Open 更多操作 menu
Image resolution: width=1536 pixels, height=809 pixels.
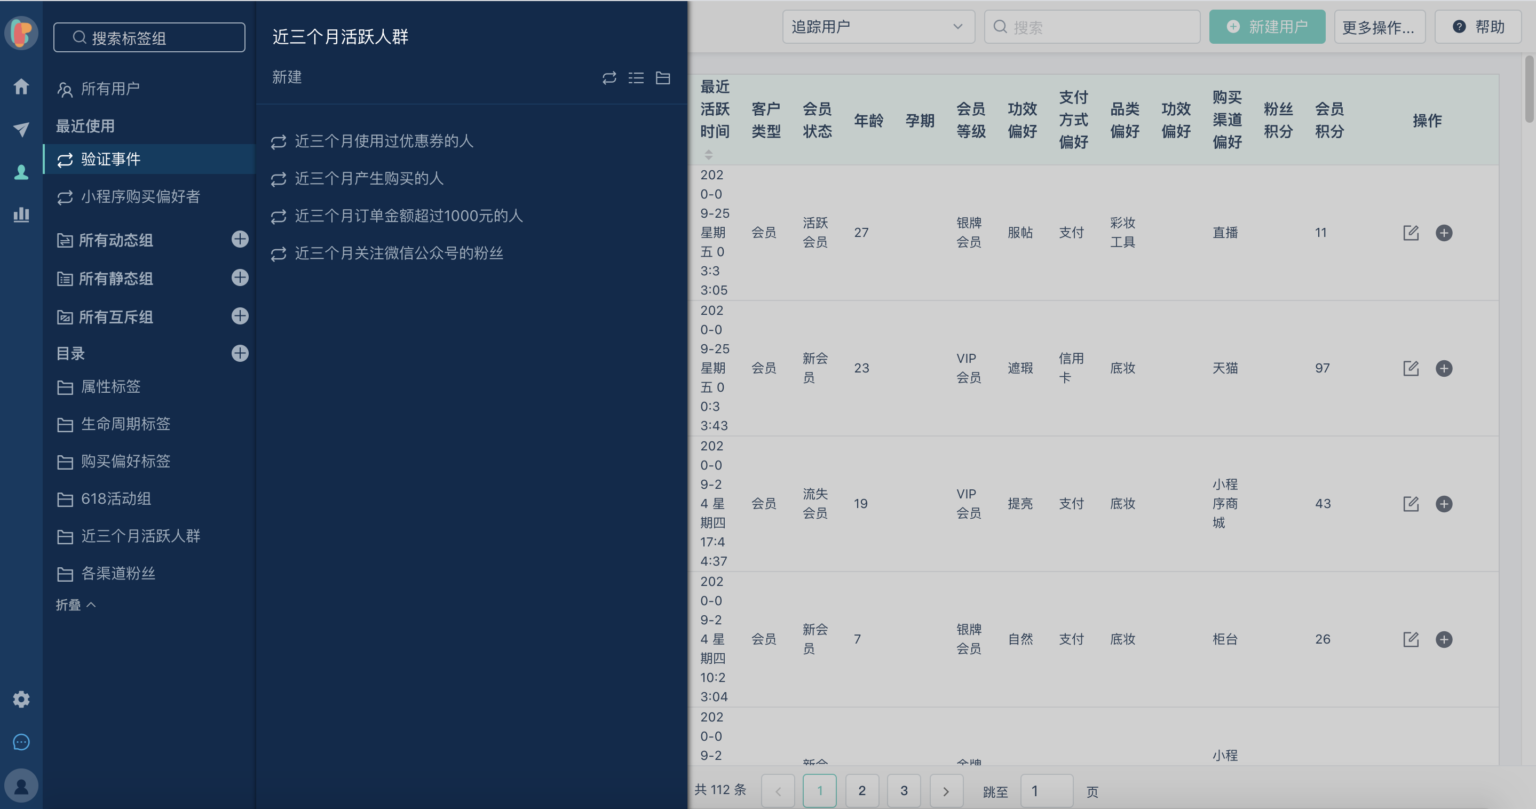point(1378,27)
